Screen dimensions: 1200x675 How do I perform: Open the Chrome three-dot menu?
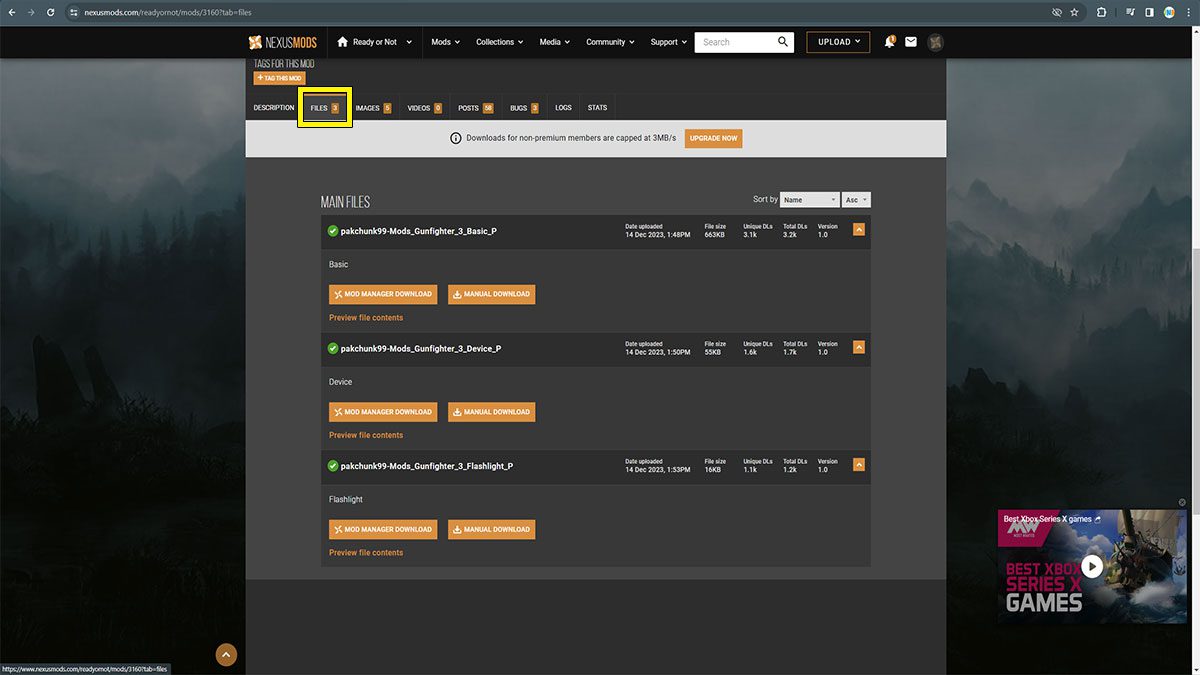1188,12
